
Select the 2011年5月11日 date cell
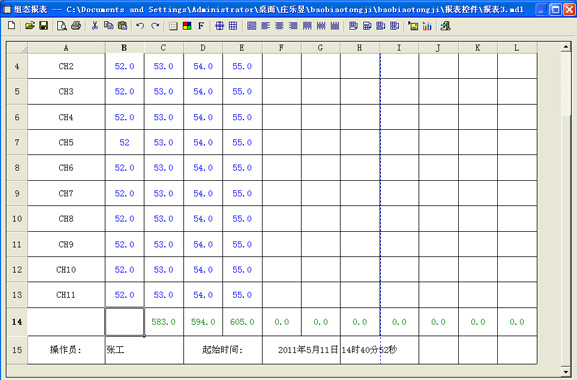301,350
